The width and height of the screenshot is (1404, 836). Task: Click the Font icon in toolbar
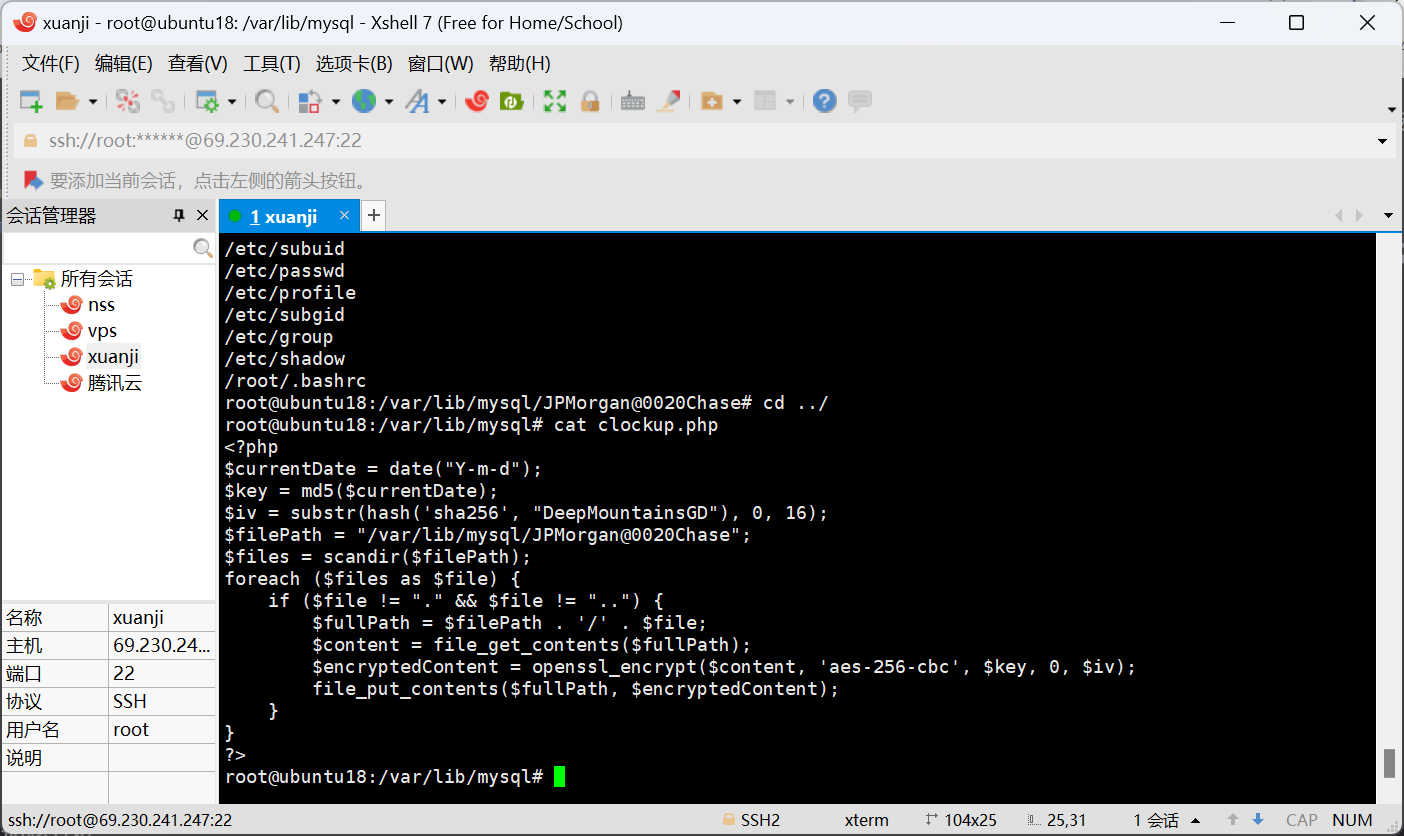pyautogui.click(x=417, y=101)
